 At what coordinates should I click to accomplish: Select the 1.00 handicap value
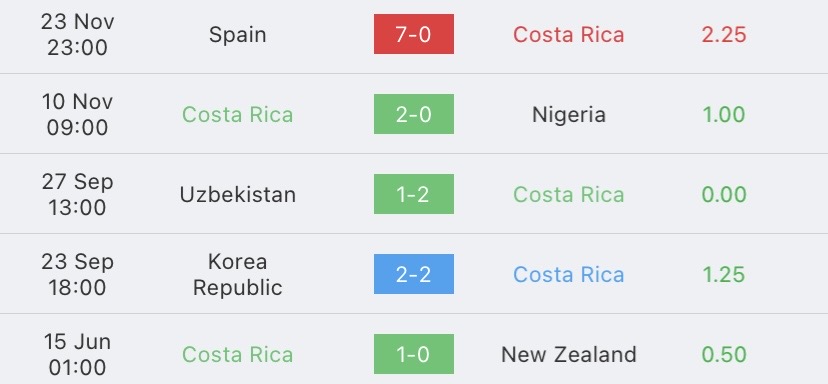point(723,115)
